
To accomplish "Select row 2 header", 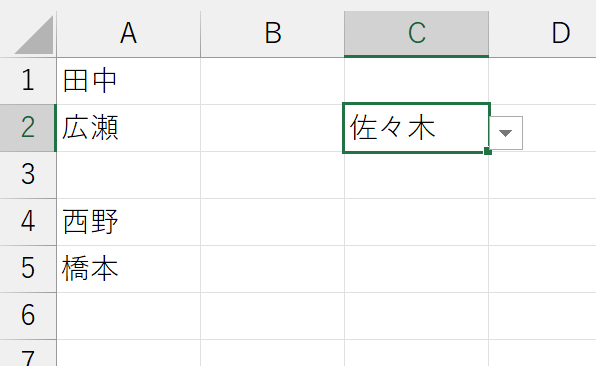I will click(x=28, y=128).
